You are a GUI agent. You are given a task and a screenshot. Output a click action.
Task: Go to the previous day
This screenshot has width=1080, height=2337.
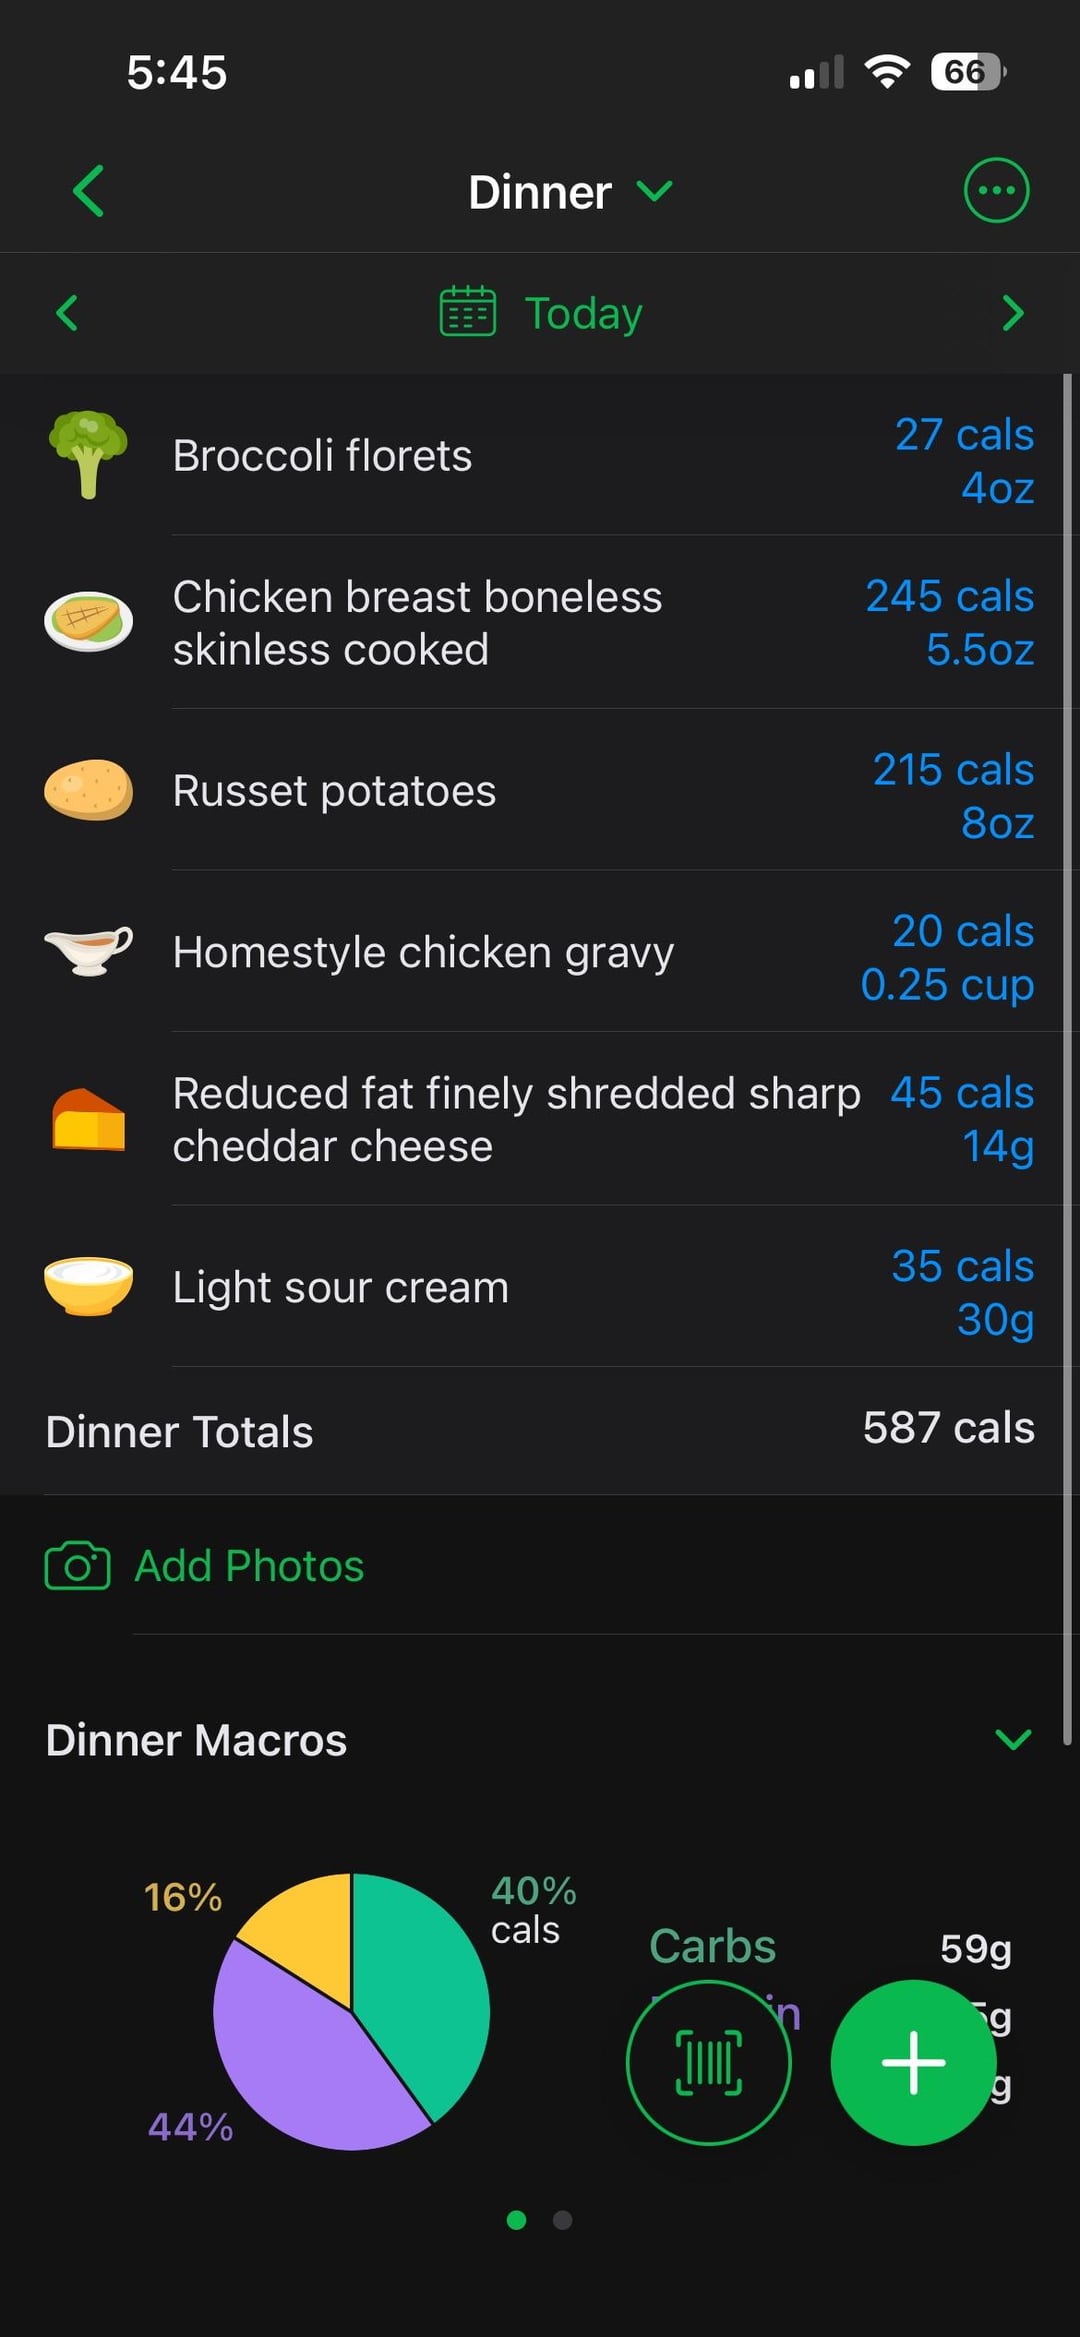point(67,313)
